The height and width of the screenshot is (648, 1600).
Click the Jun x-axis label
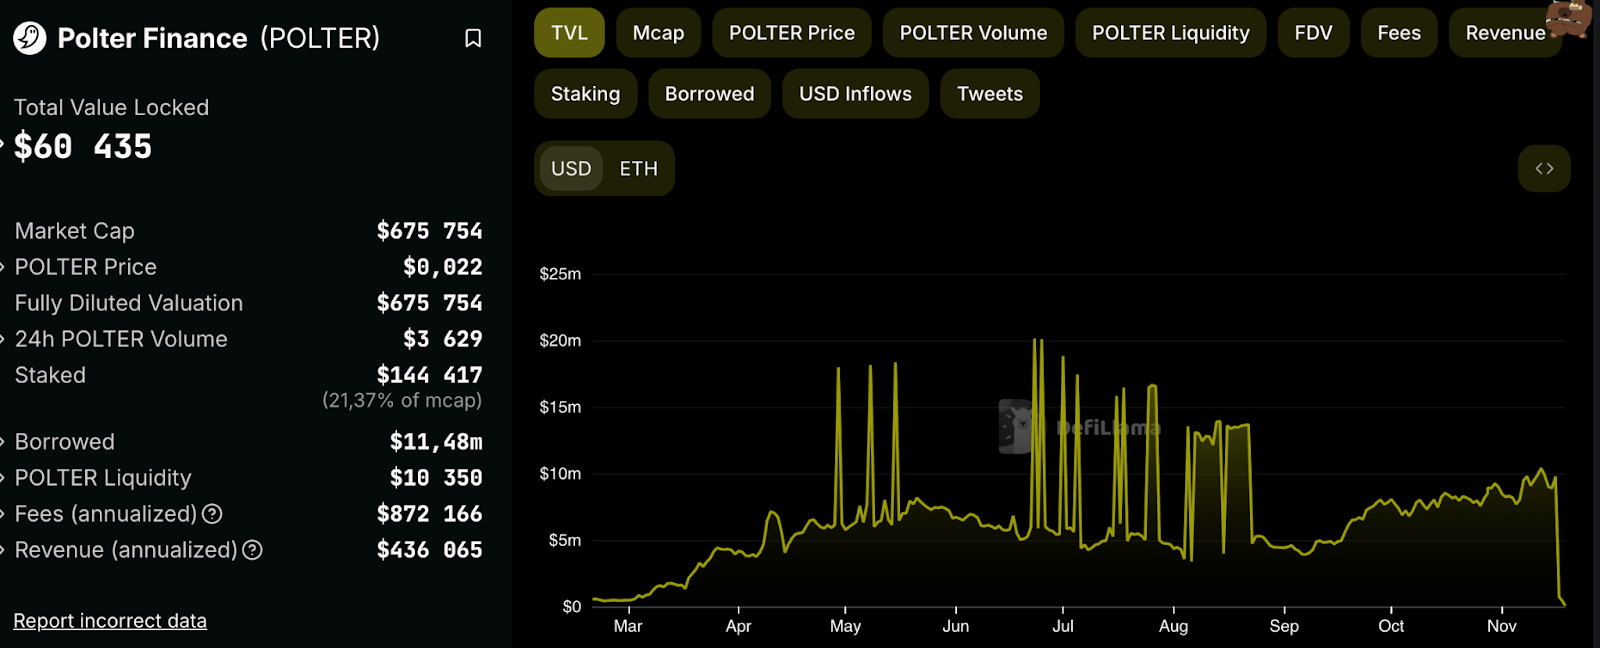pyautogui.click(x=955, y=626)
